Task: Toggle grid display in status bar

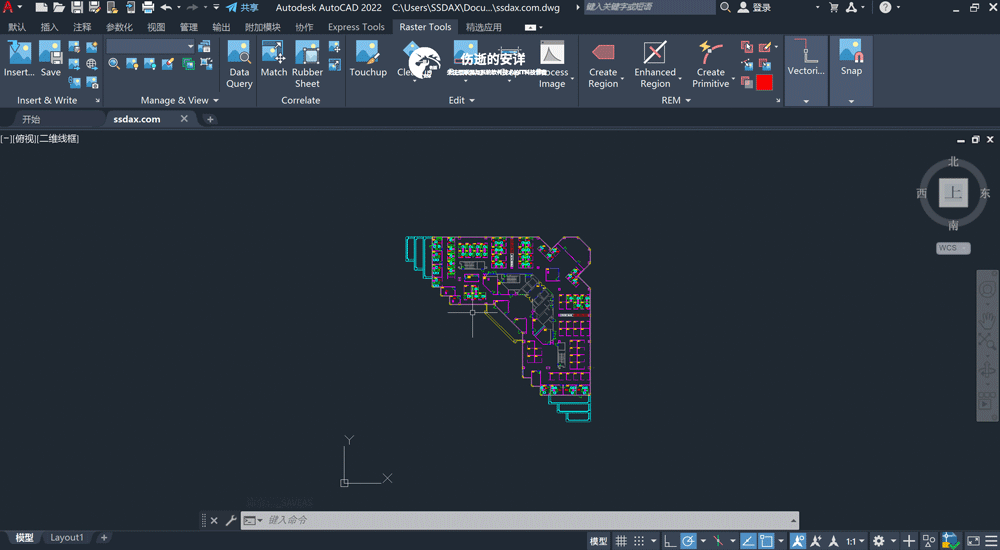Action: coord(621,541)
